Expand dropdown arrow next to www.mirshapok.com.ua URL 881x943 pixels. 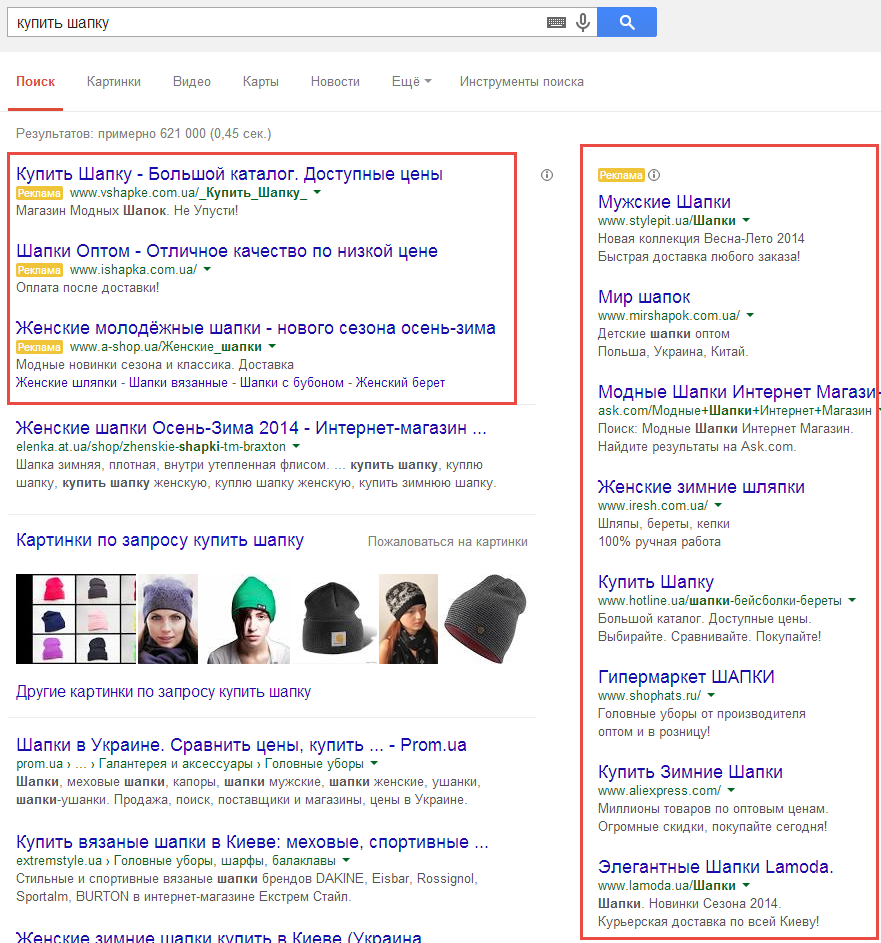click(x=751, y=315)
